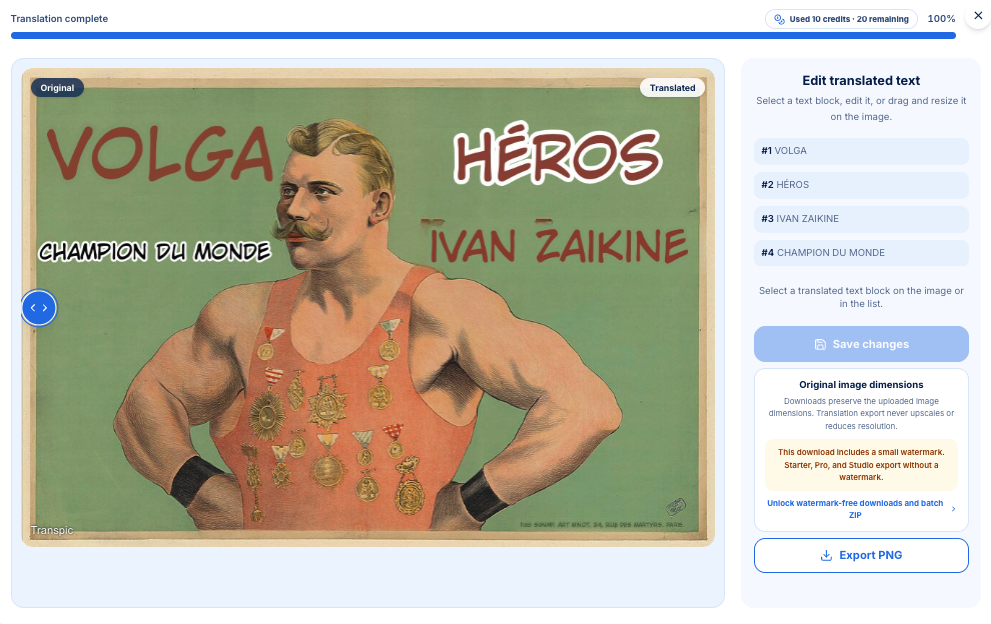Click the Edit translated text heading
Image resolution: width=991 pixels, height=624 pixels.
861,81
